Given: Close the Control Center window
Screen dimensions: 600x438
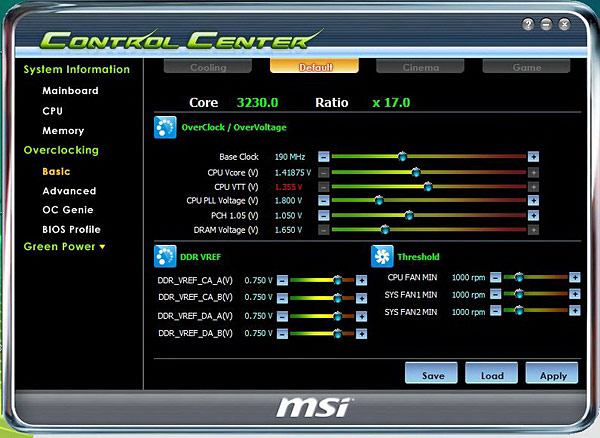Looking at the screenshot, I should tap(564, 24).
